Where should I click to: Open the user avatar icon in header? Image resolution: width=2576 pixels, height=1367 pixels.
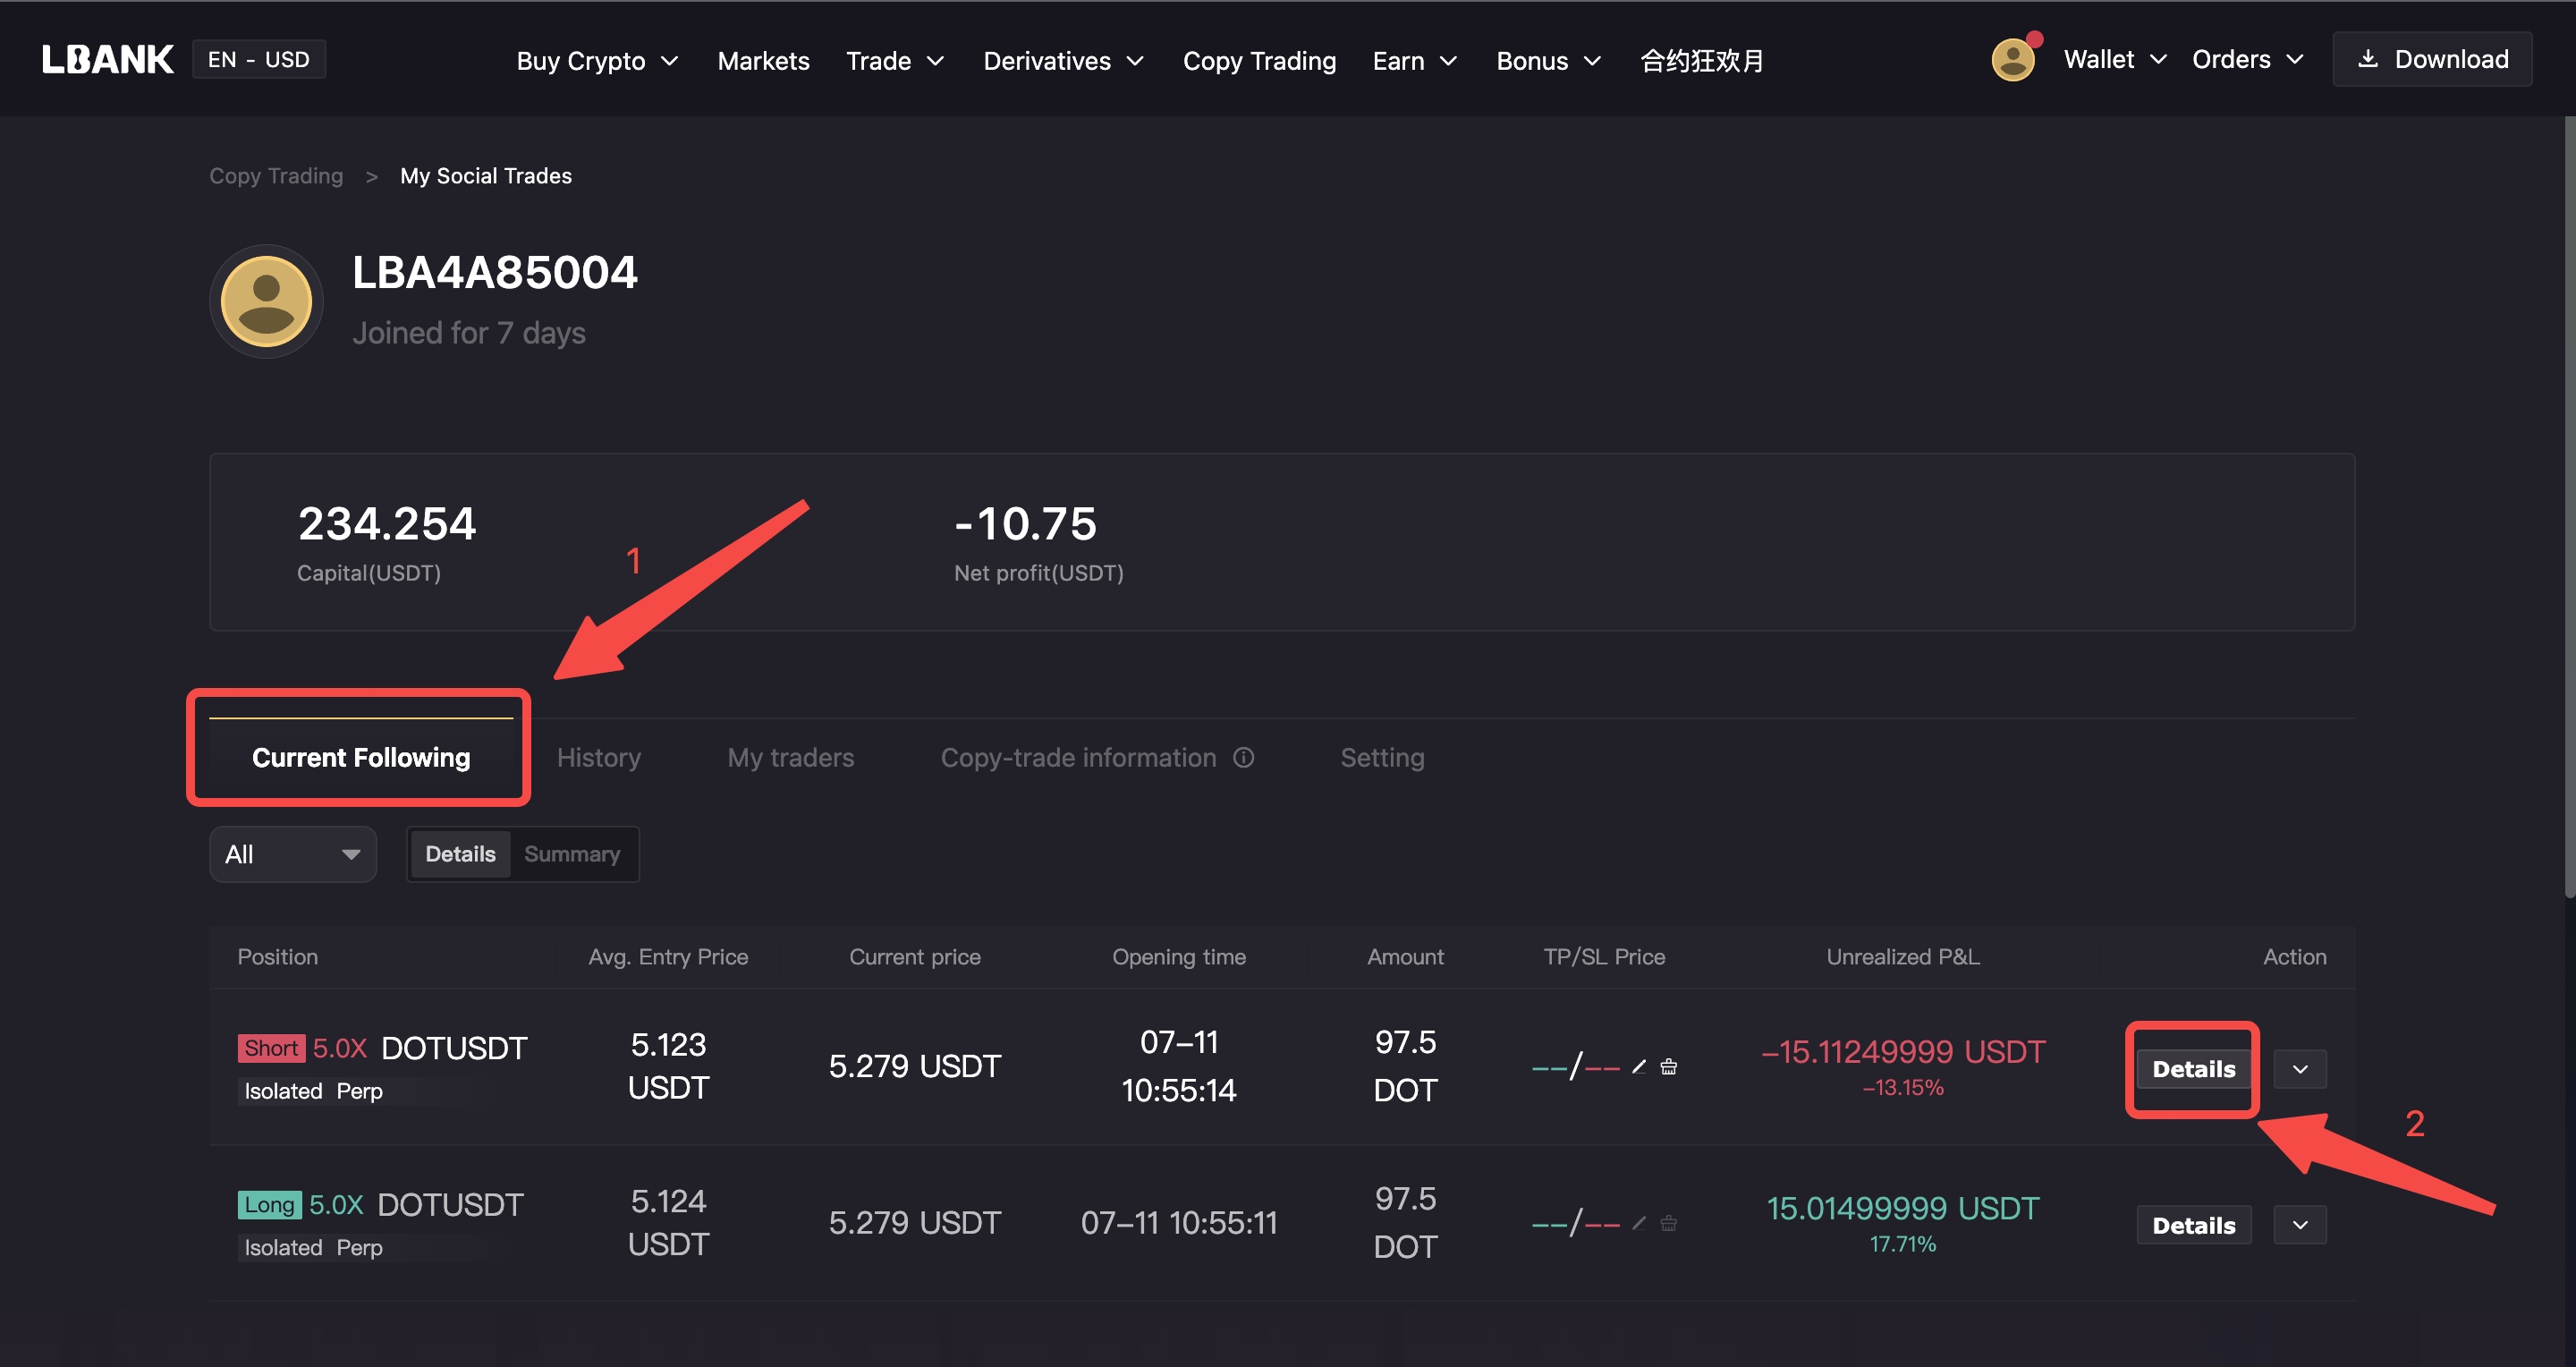(x=2012, y=60)
